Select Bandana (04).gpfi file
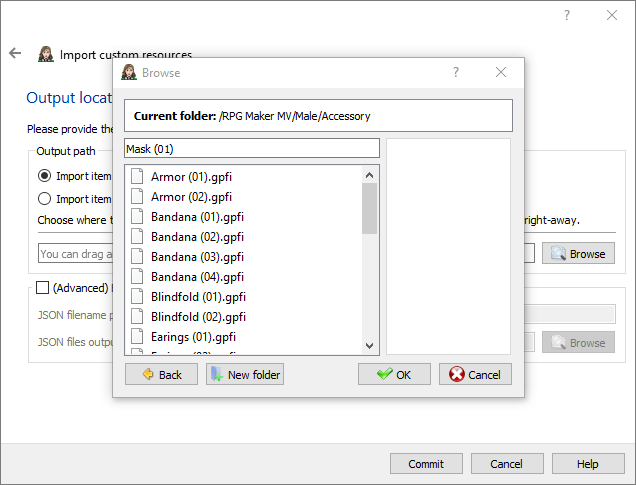The image size is (636, 485). click(x=197, y=277)
